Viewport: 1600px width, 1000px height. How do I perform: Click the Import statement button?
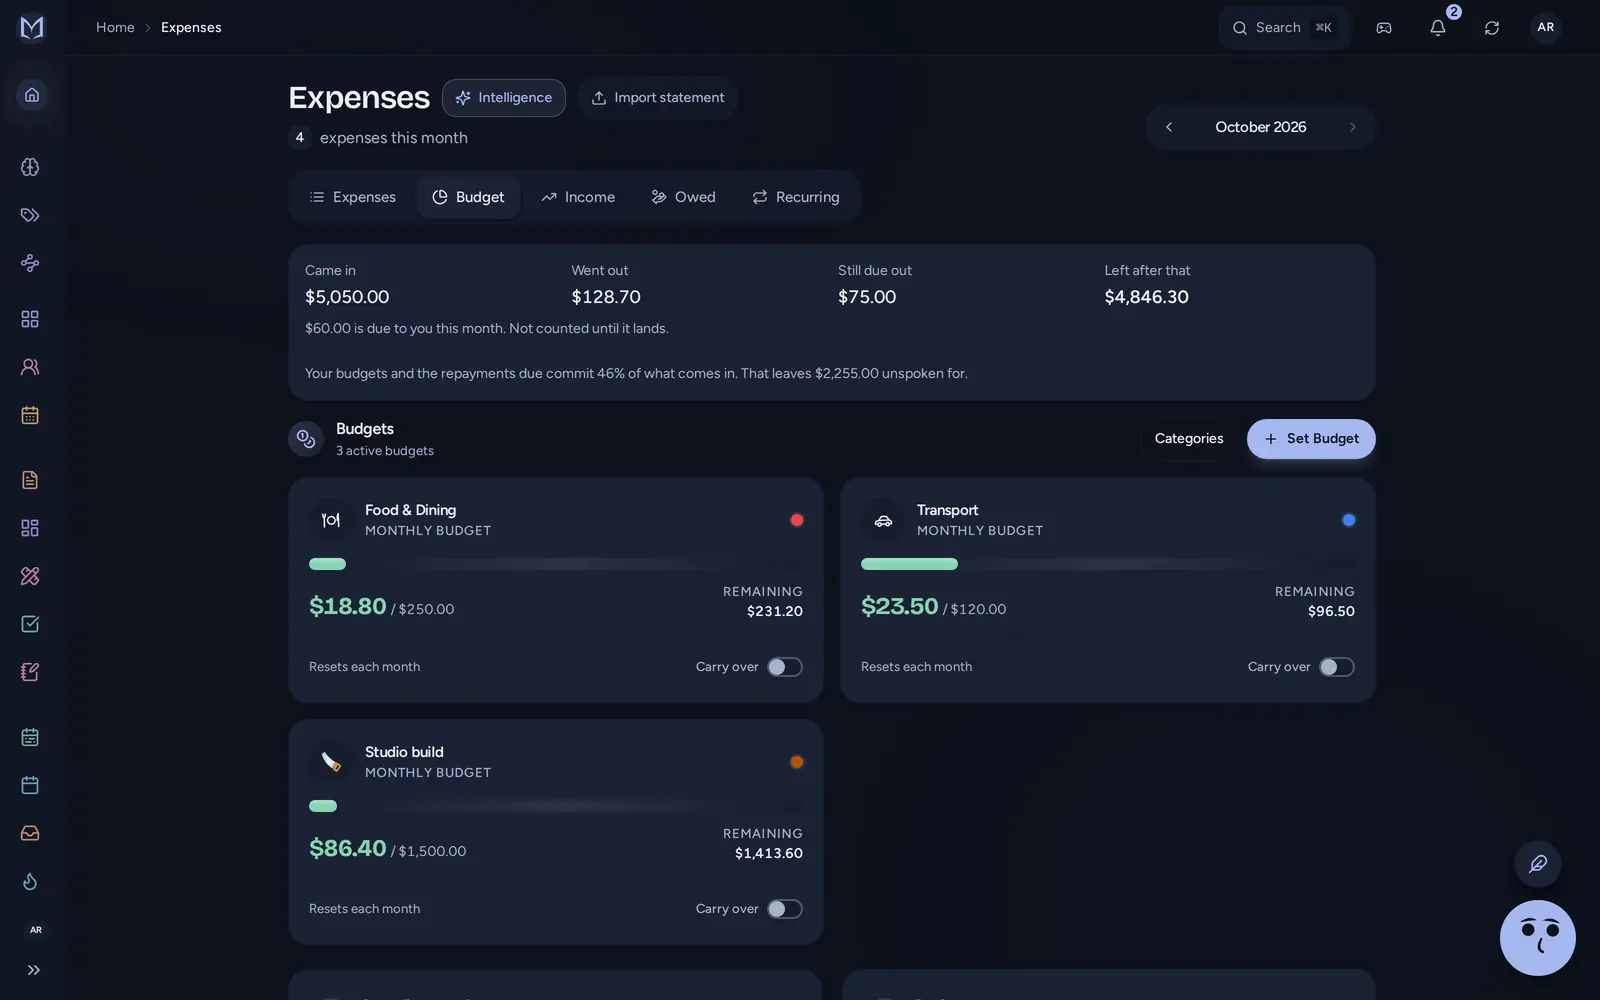click(658, 98)
